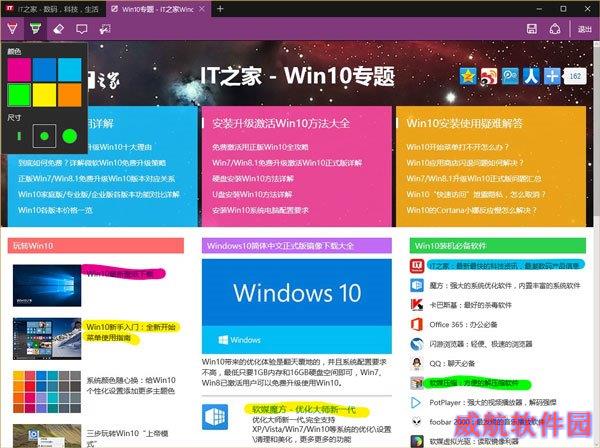Open 软媒魔方 优化大师新一代 link
The image size is (600, 448).
click(x=304, y=410)
